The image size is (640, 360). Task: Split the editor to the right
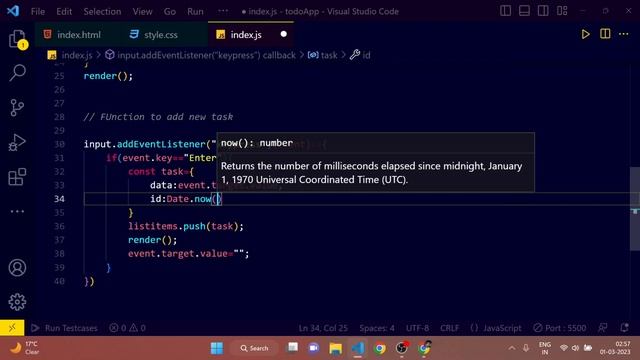tap(605, 34)
